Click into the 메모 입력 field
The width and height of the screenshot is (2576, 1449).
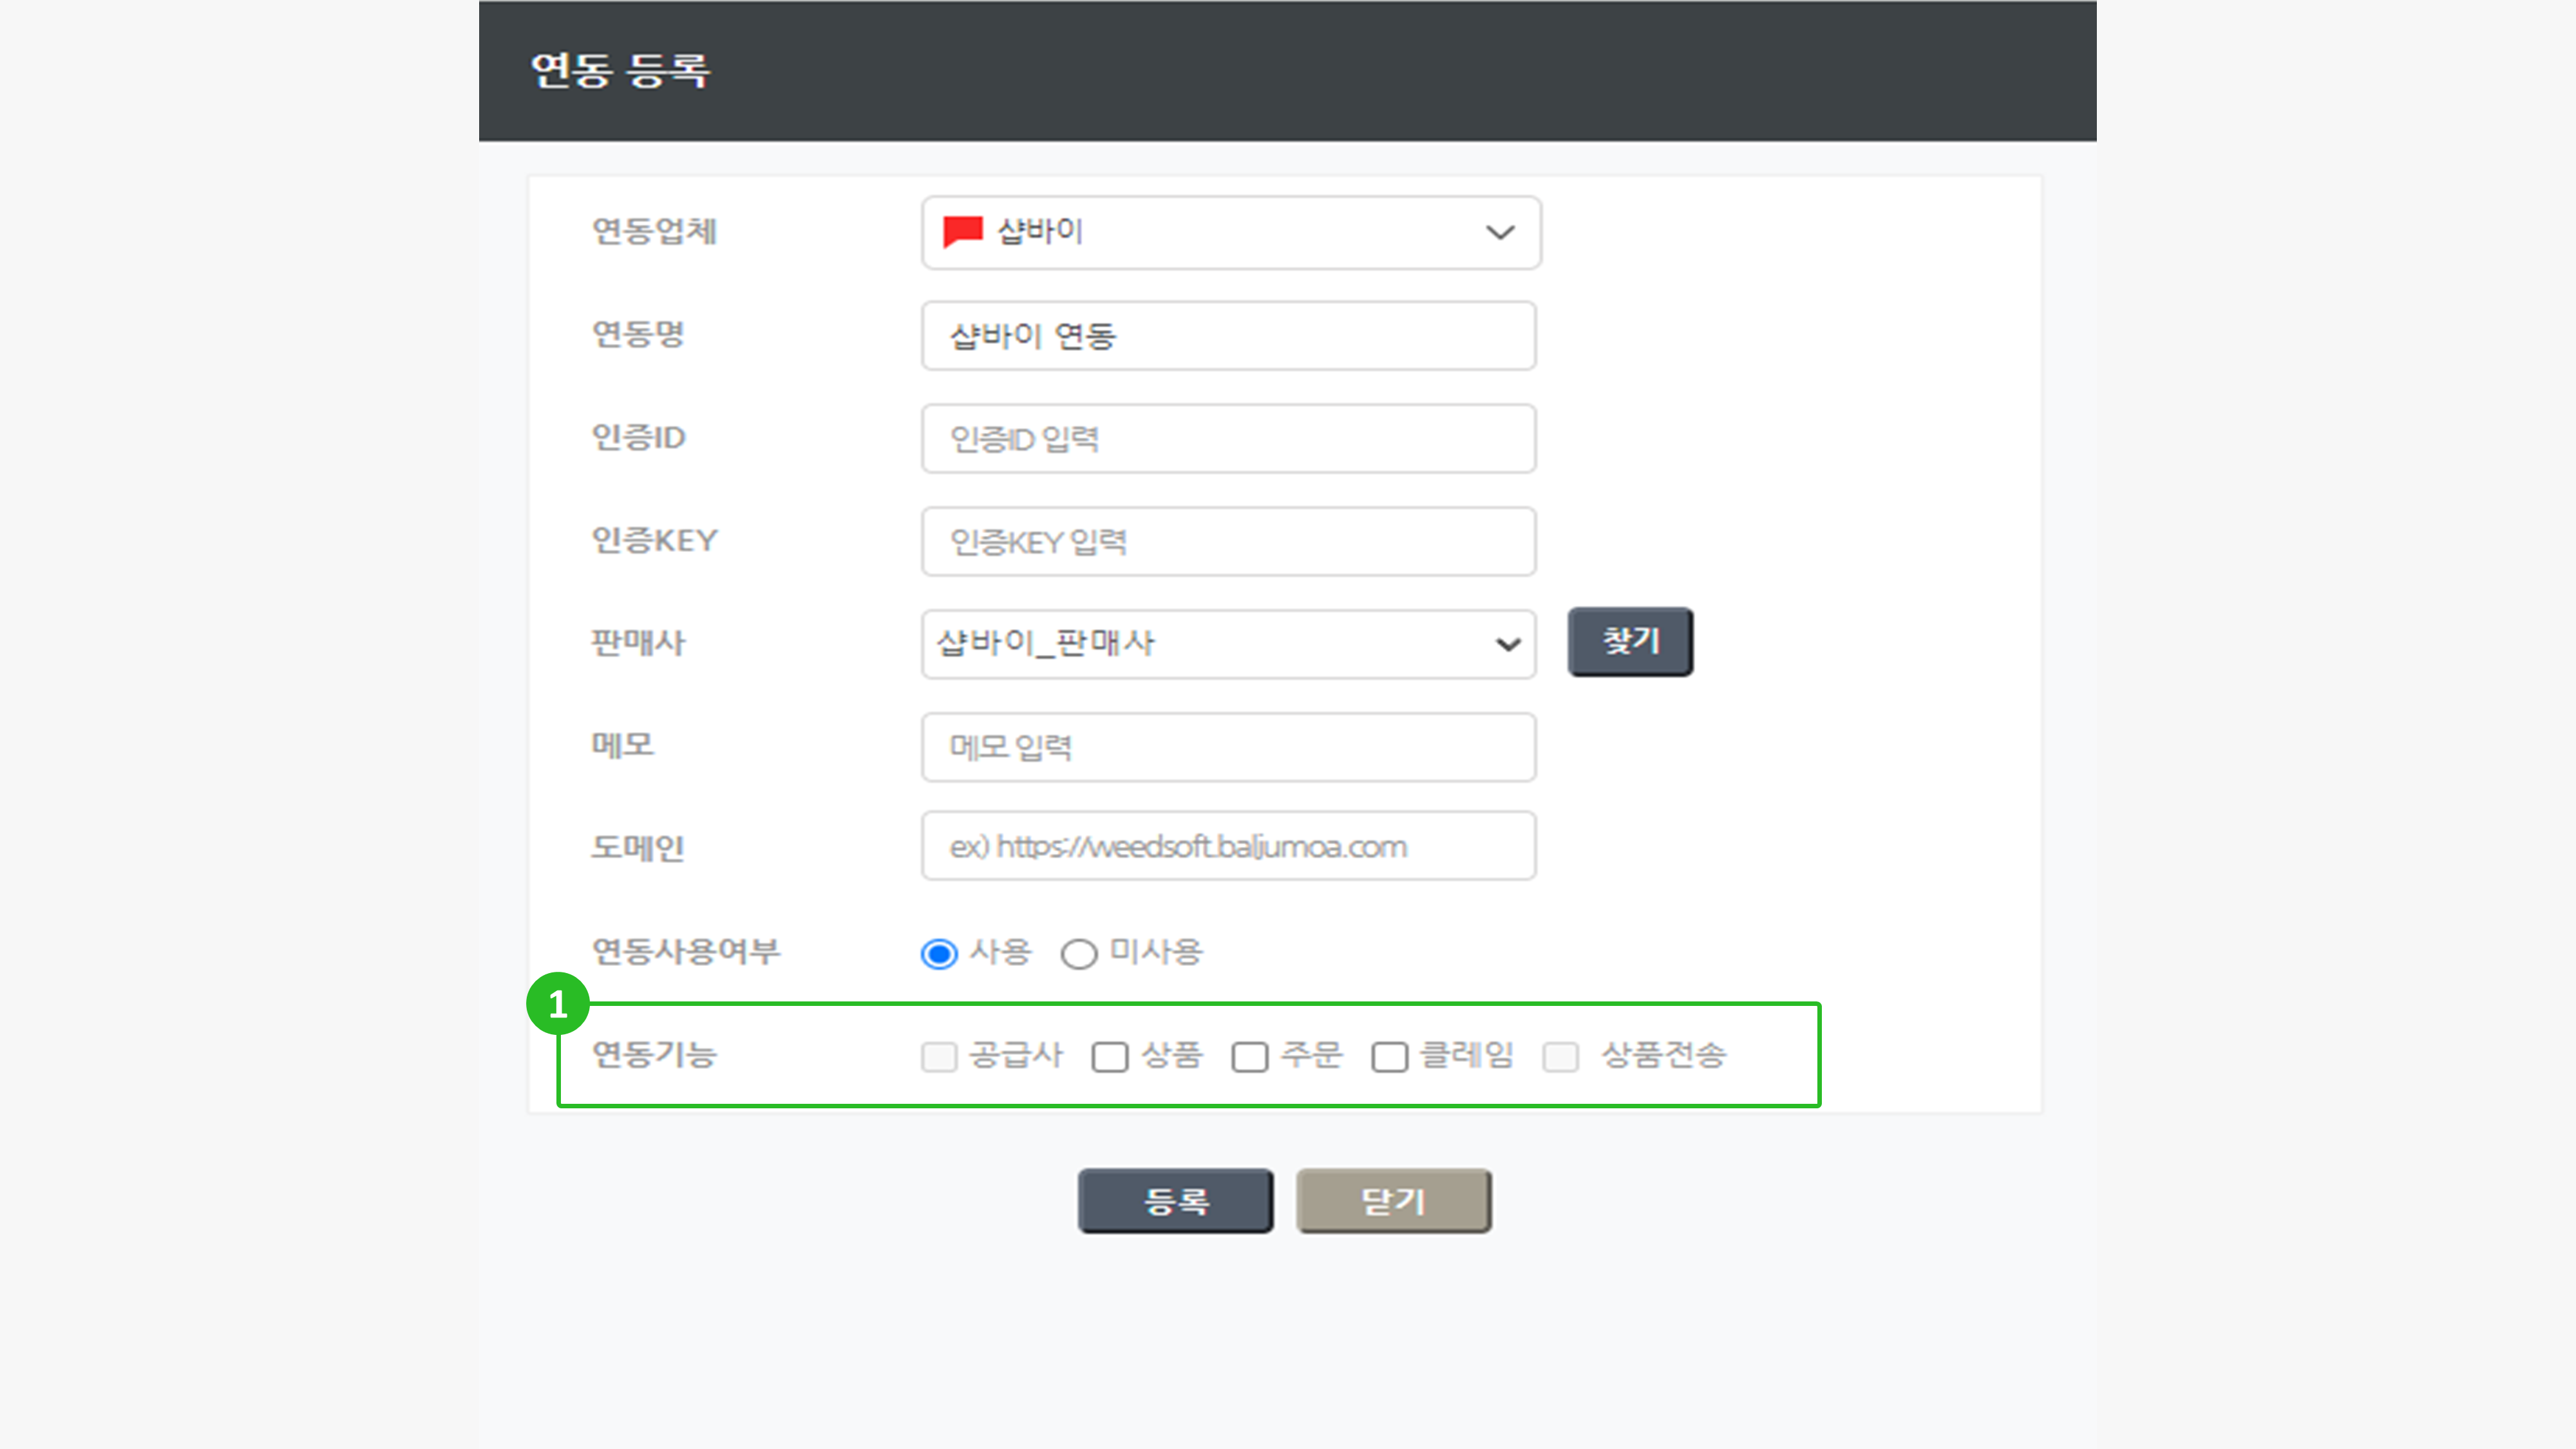tap(1228, 747)
